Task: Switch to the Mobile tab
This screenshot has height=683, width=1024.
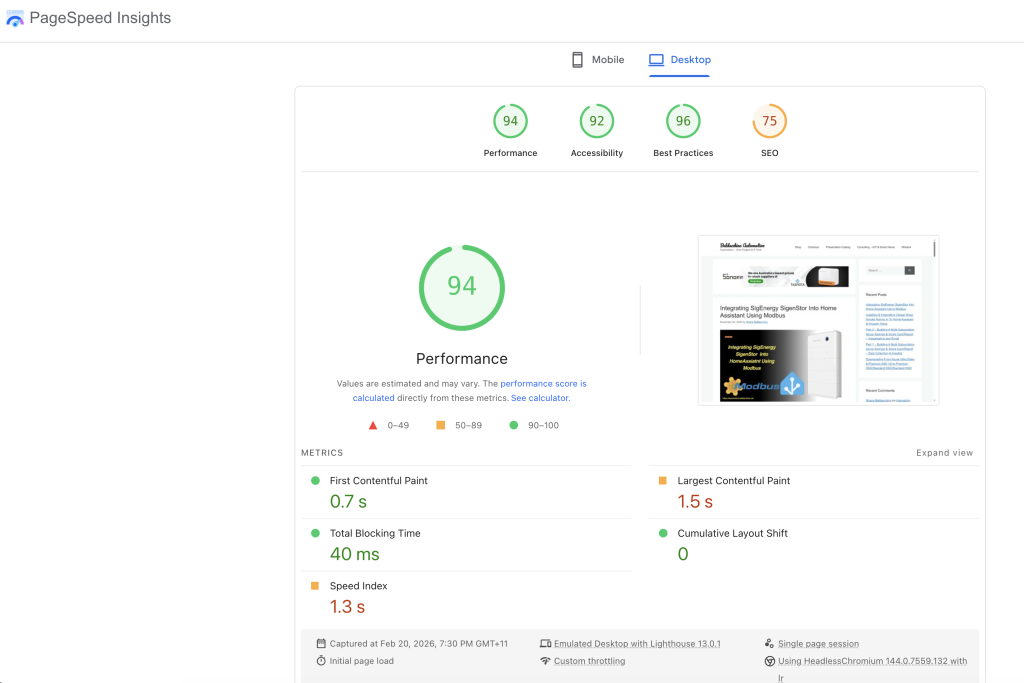Action: coord(598,60)
